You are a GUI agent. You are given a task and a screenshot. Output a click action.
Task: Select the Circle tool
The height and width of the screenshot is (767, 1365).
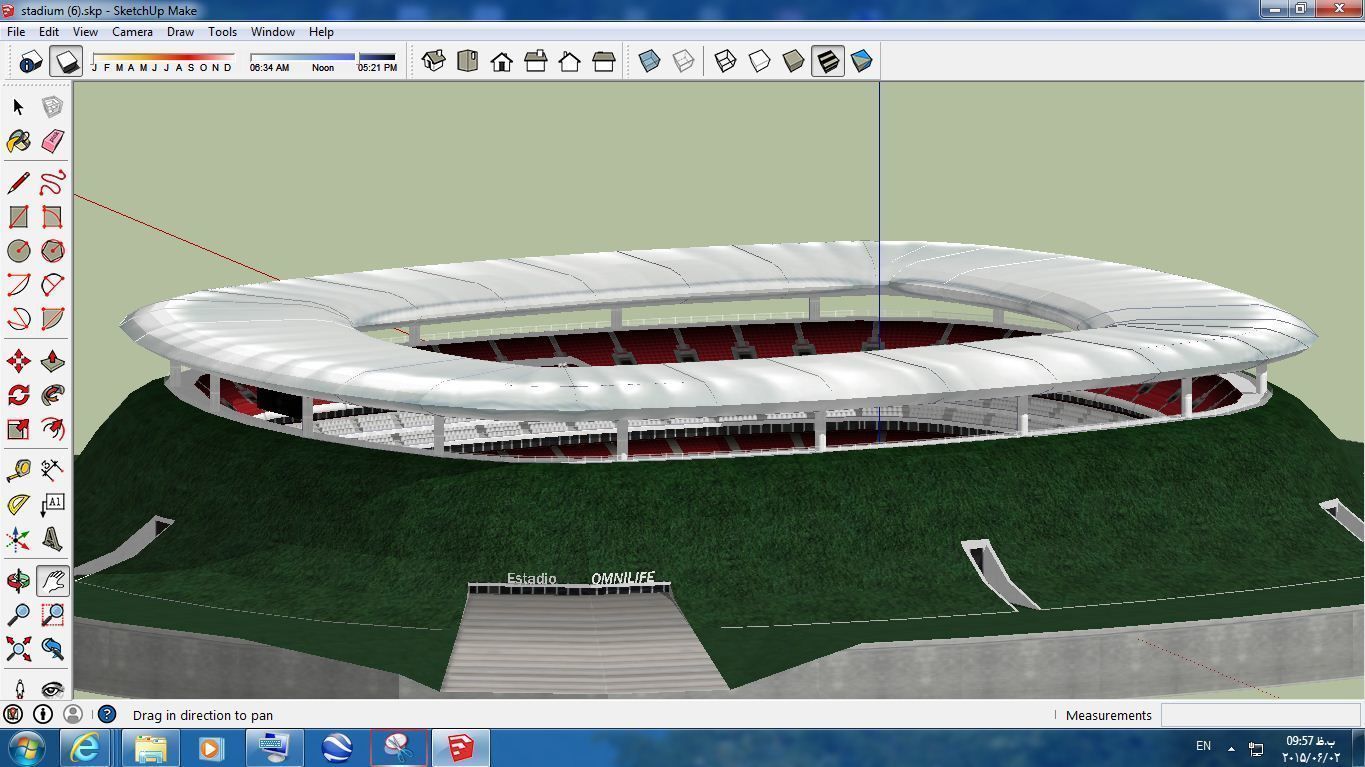click(x=18, y=250)
